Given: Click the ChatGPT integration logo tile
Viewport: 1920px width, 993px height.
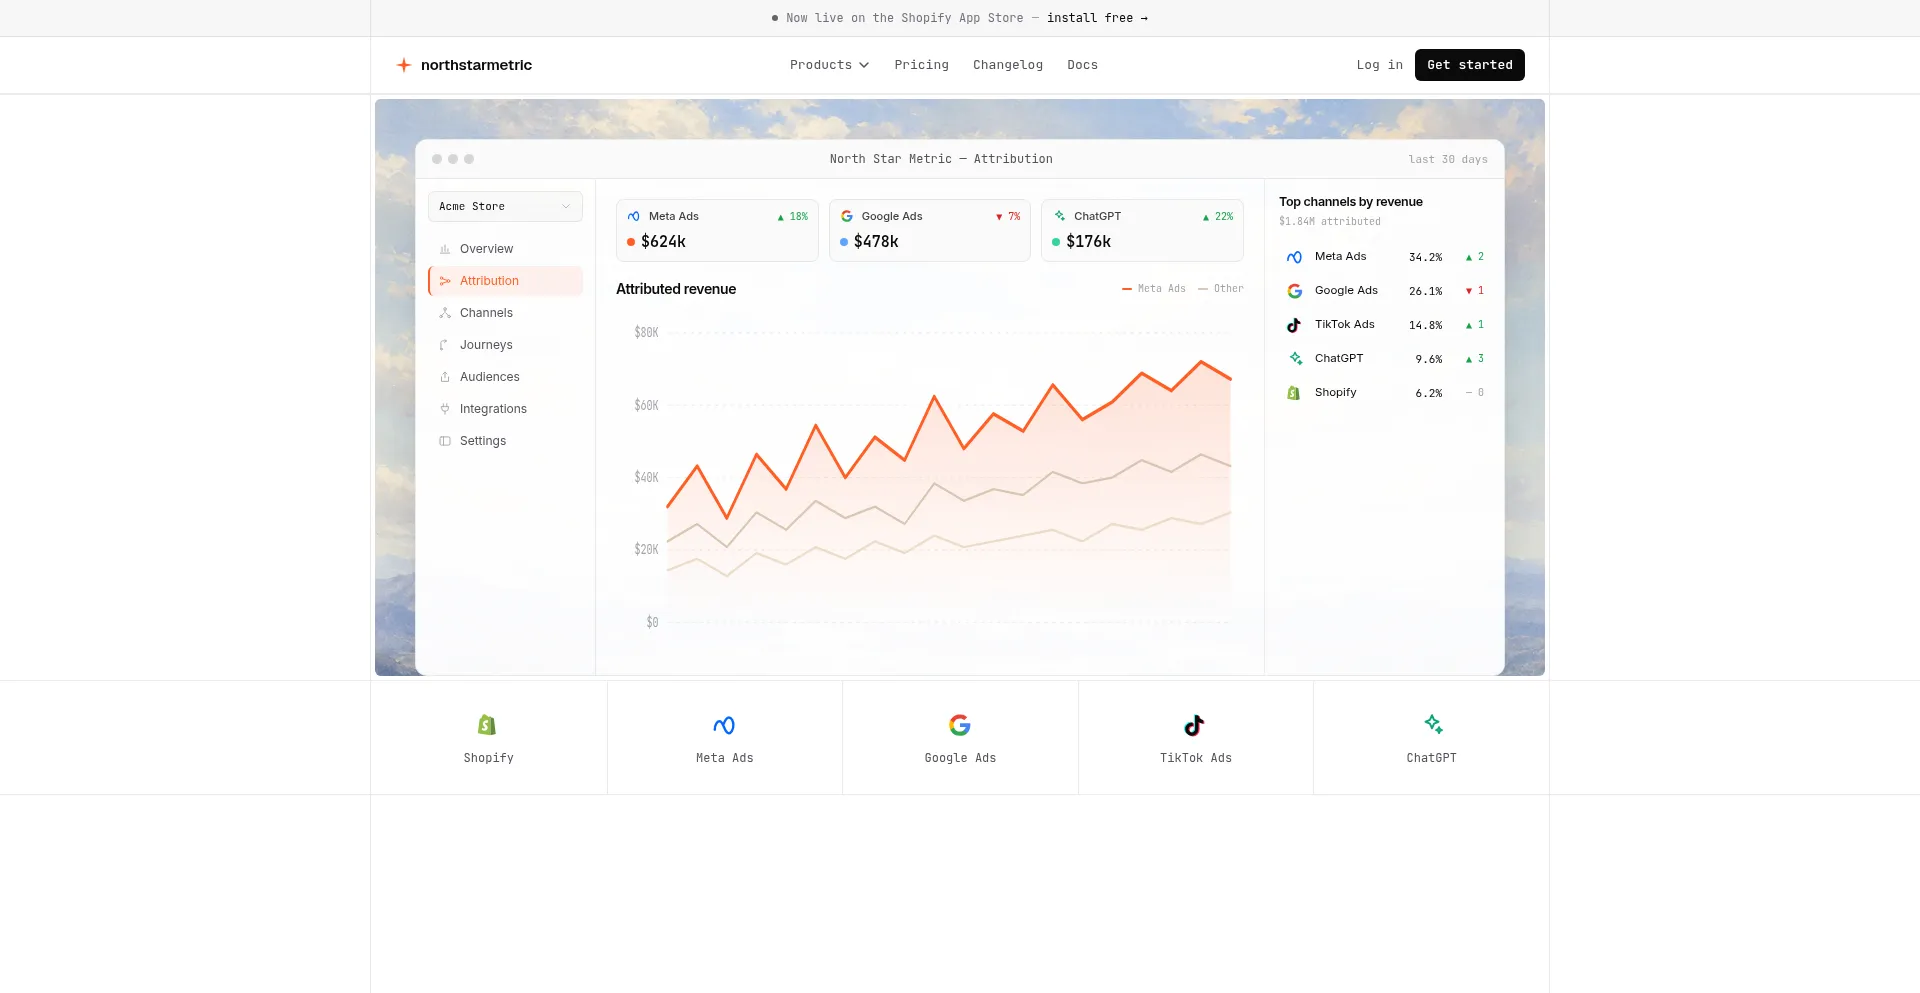Looking at the screenshot, I should [x=1431, y=738].
